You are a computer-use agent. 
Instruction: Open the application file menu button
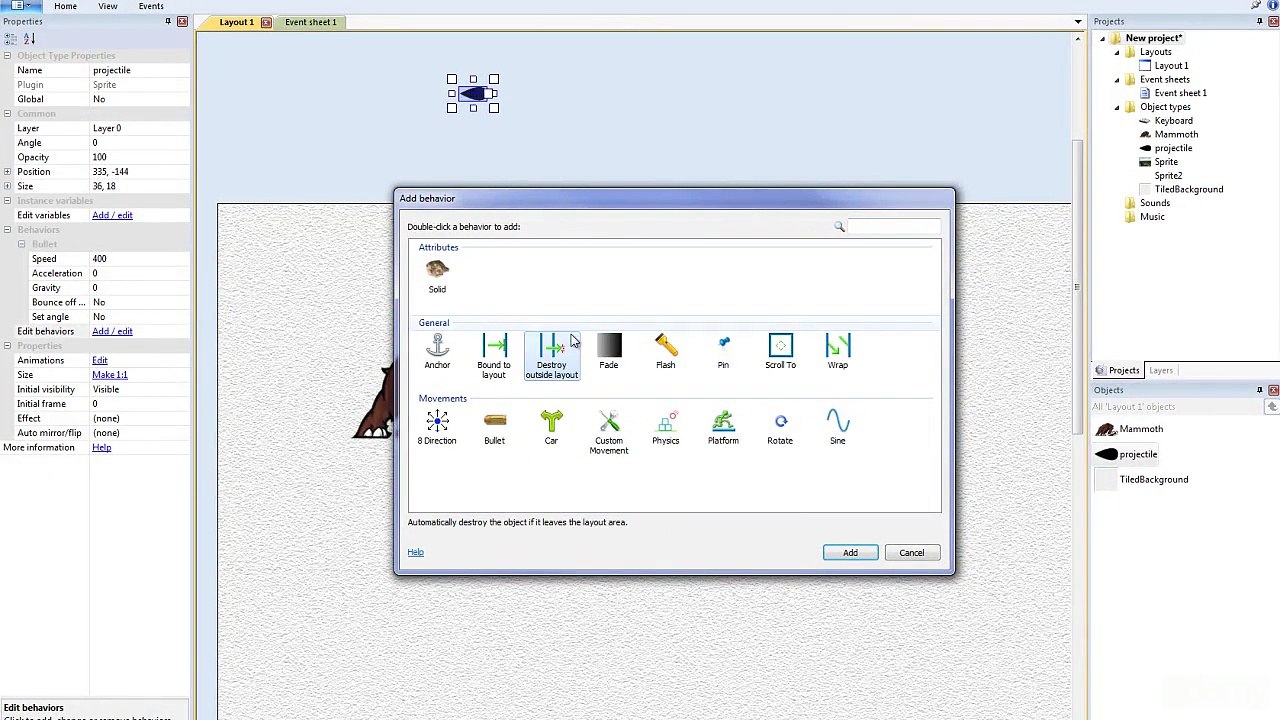click(19, 6)
